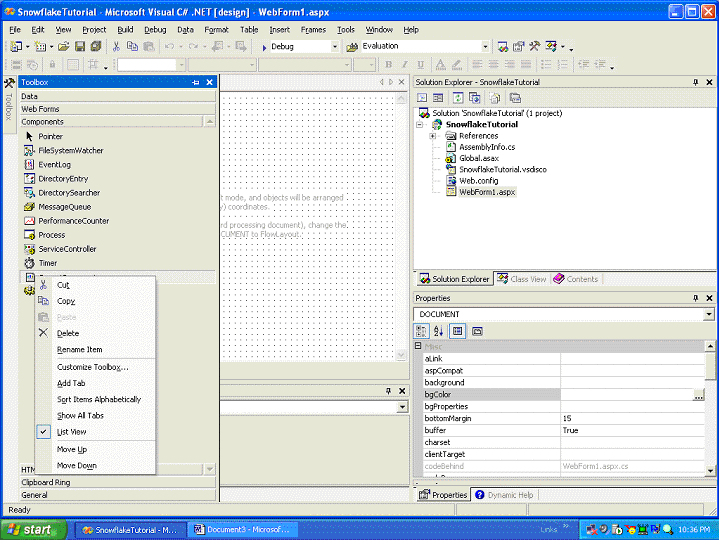Toggle List View in the context menu

(x=72, y=432)
